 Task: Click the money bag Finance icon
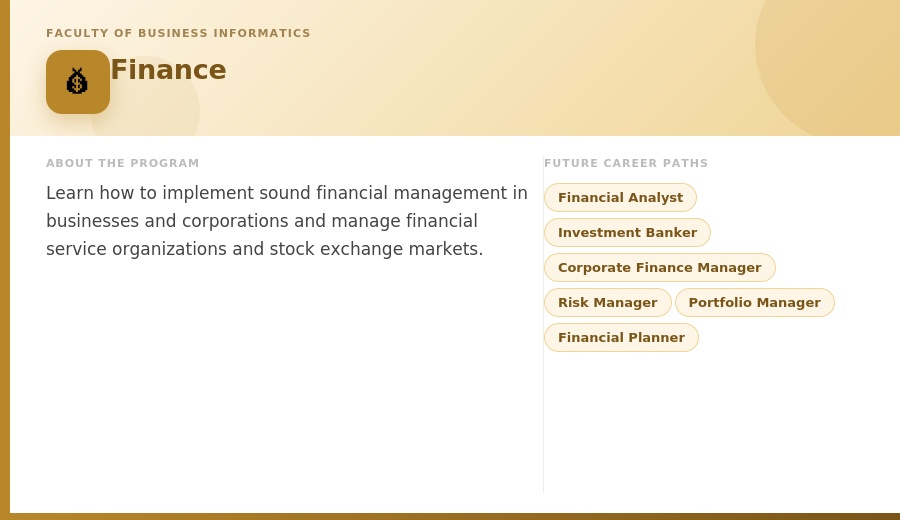[x=77, y=82]
